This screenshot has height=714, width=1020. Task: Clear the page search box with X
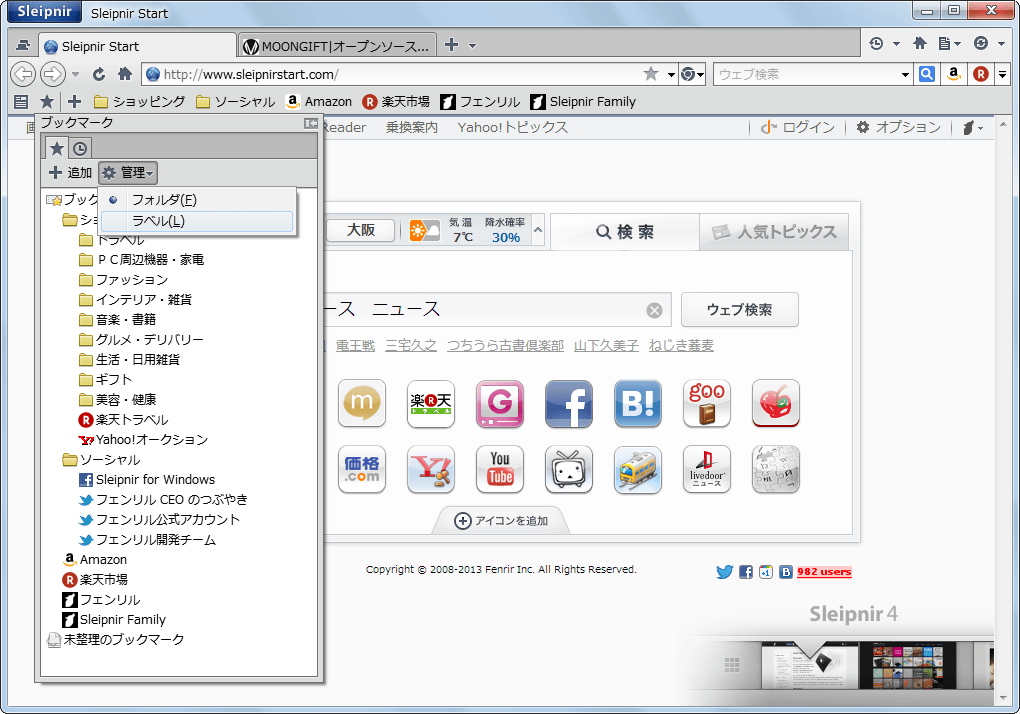pos(654,310)
